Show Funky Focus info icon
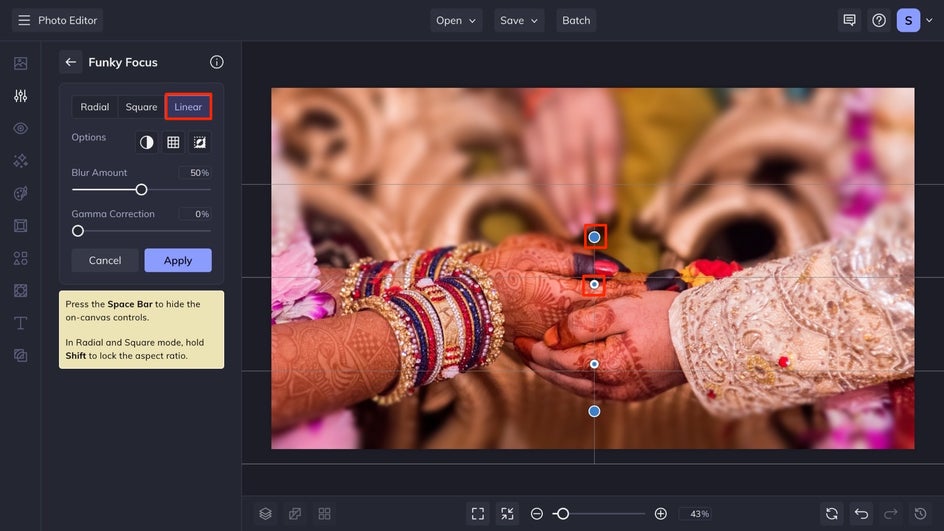This screenshot has width=944, height=531. click(217, 62)
